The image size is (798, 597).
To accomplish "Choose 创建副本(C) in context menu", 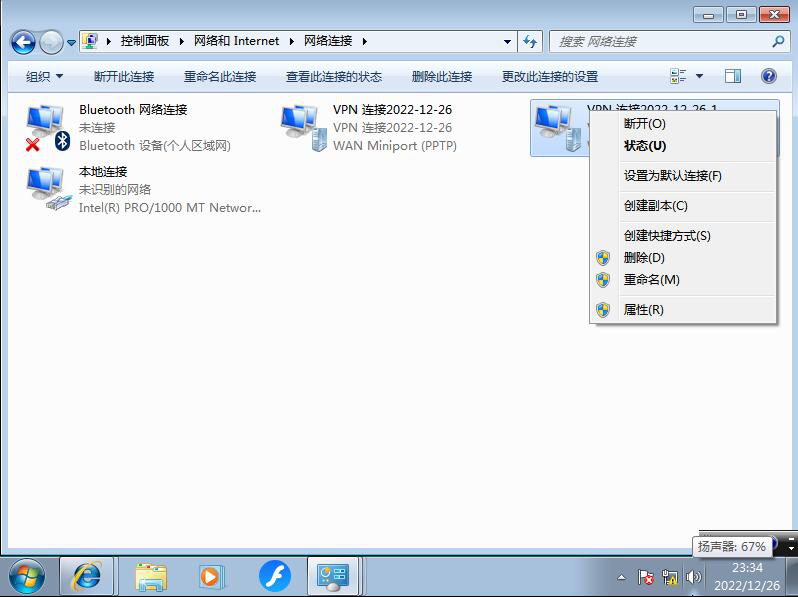I will click(x=683, y=206).
